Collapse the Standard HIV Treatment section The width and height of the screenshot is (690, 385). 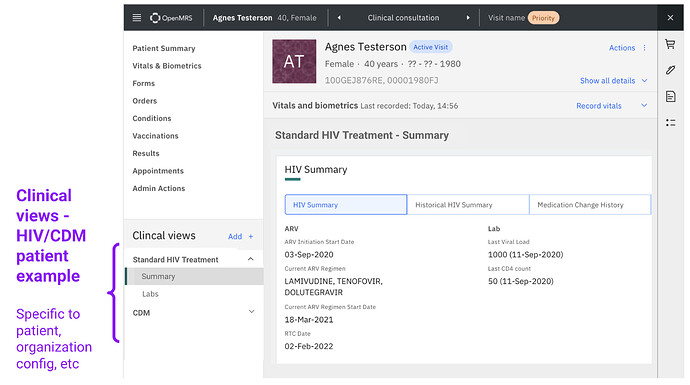tap(250, 259)
